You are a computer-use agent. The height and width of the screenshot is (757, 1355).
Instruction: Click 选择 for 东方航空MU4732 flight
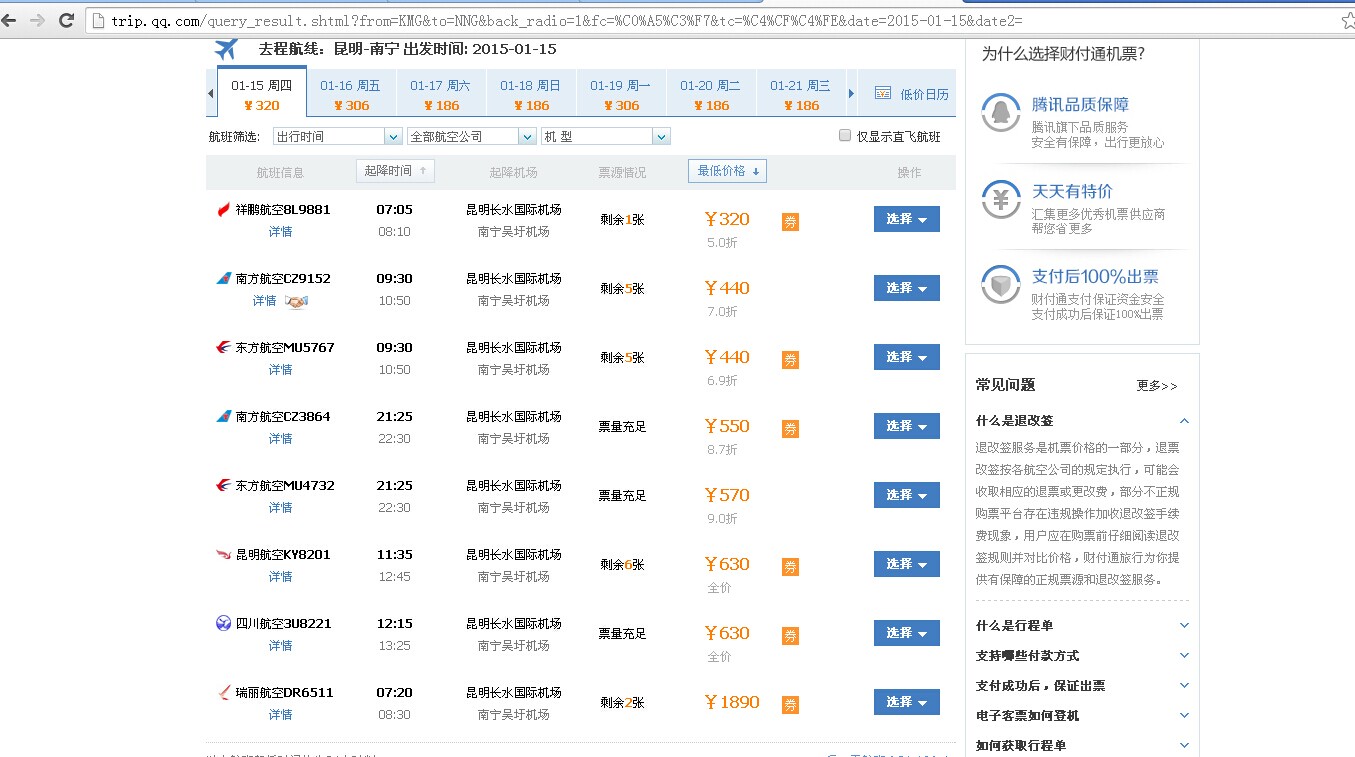pos(907,495)
